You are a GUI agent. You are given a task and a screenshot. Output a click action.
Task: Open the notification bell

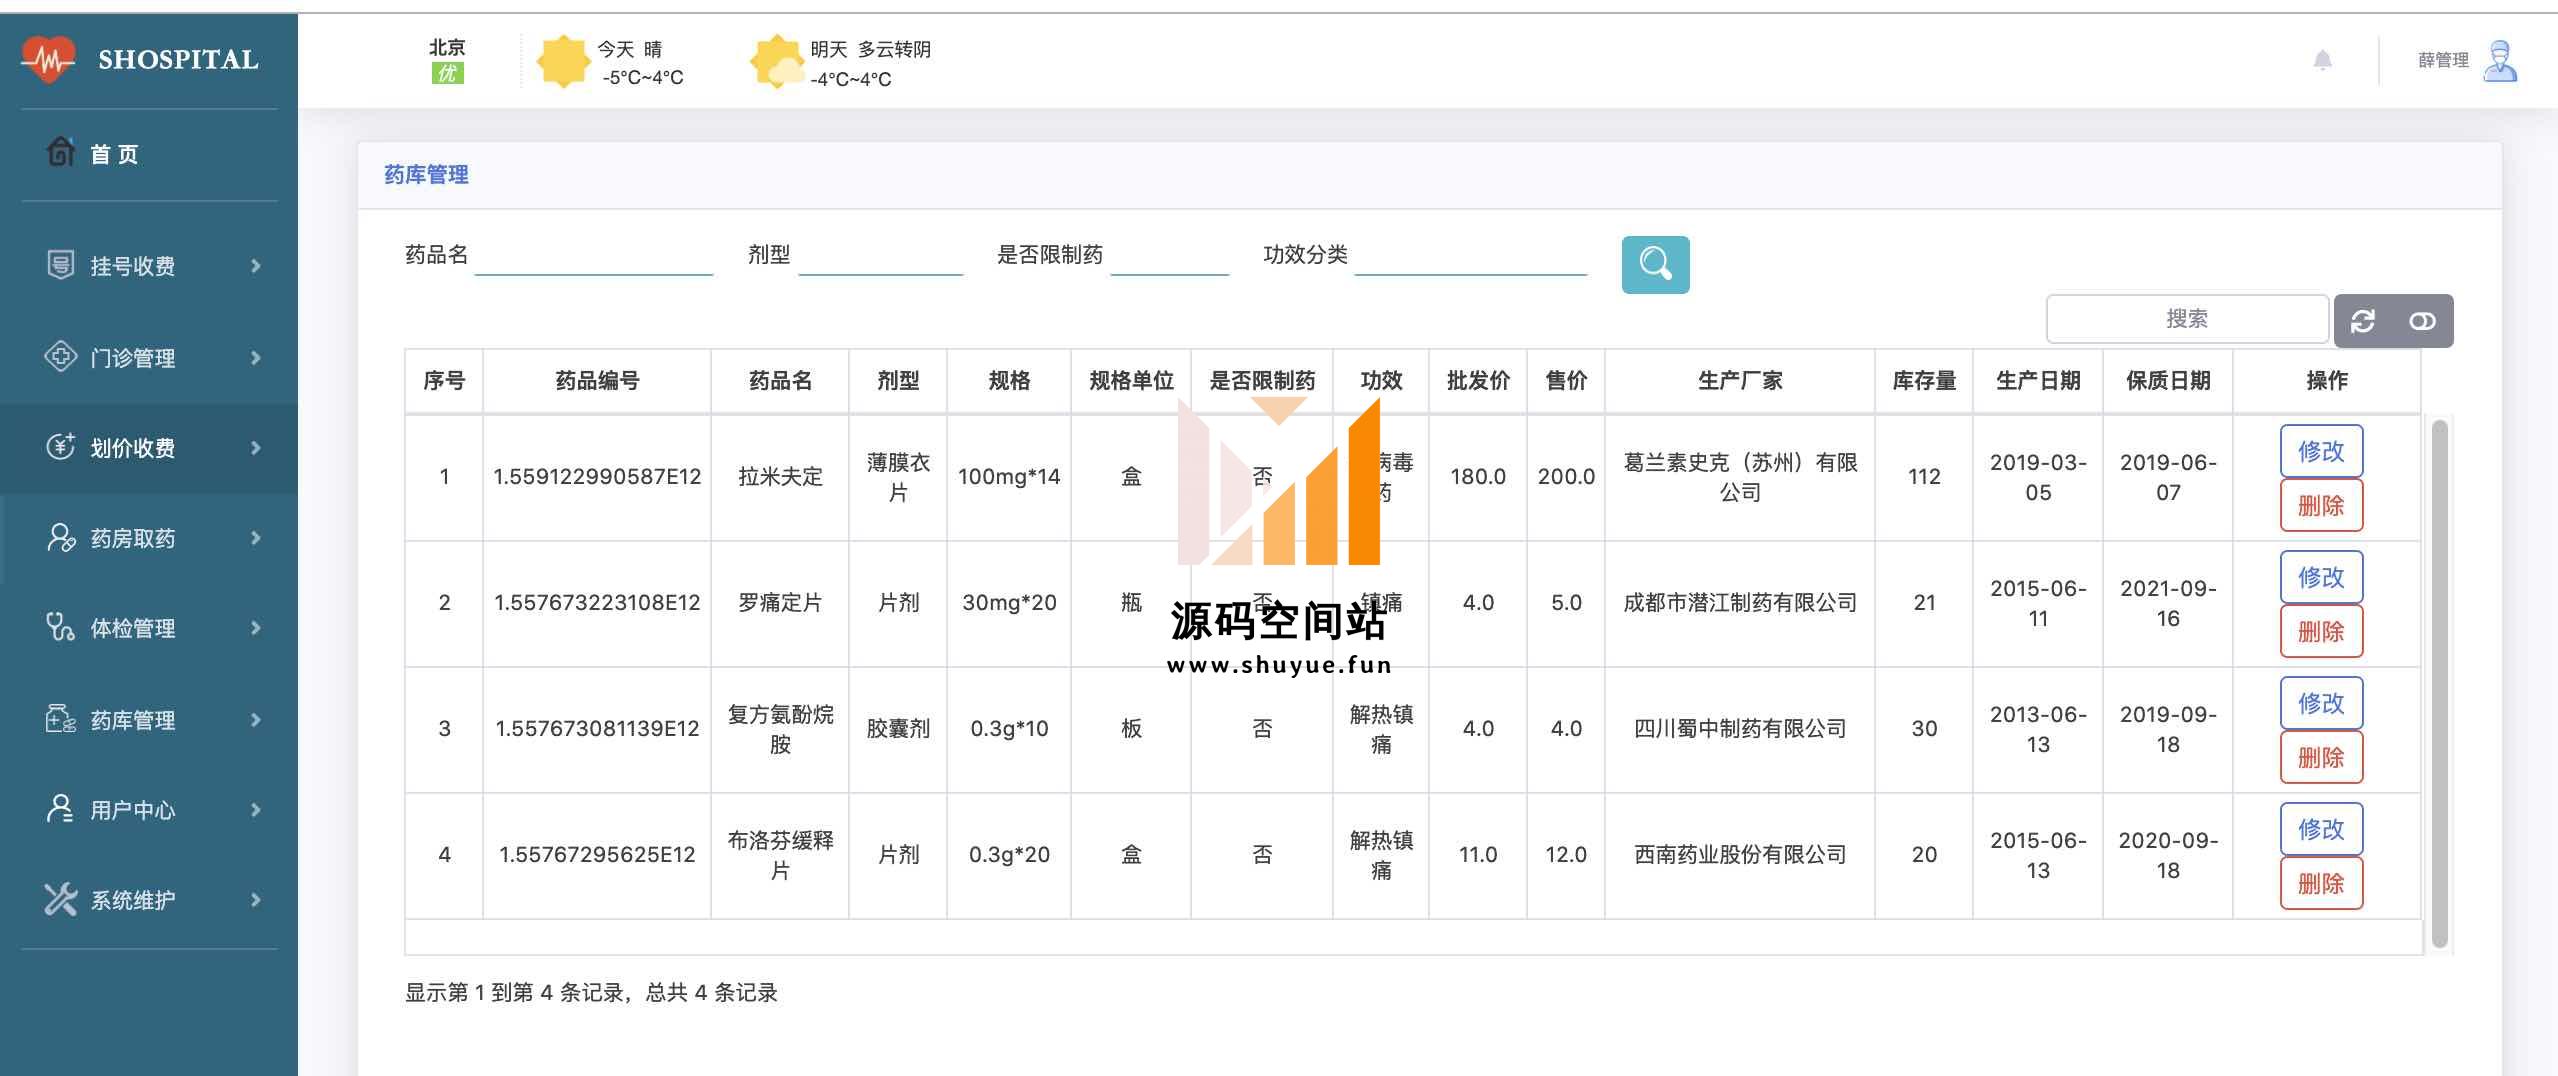pyautogui.click(x=2322, y=61)
